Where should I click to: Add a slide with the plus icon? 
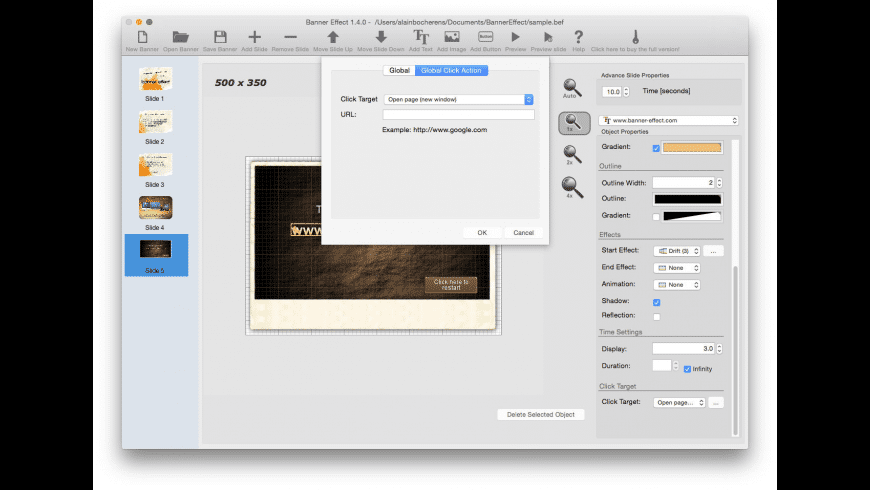pyautogui.click(x=255, y=37)
